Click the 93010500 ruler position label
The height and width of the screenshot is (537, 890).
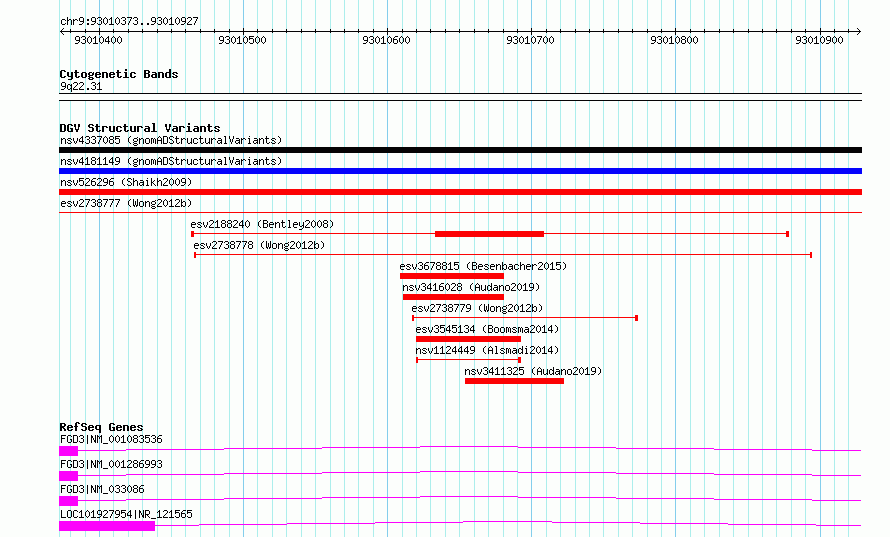(x=242, y=40)
